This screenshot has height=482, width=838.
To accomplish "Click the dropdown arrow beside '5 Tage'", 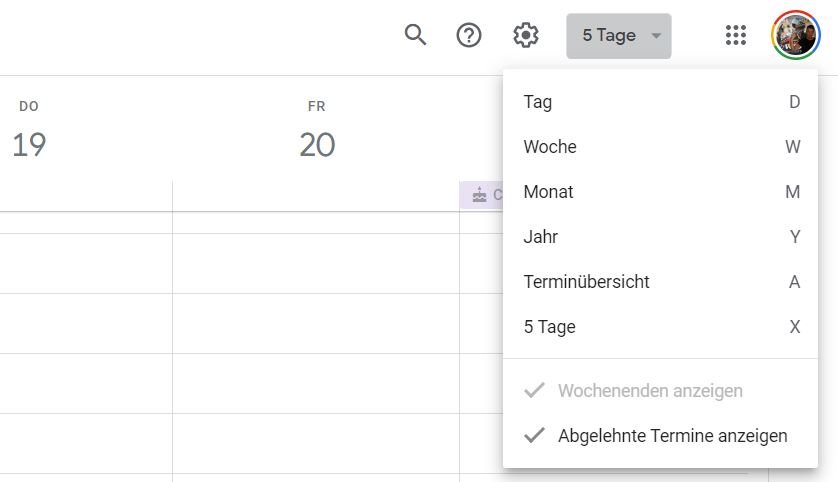I will coord(656,36).
